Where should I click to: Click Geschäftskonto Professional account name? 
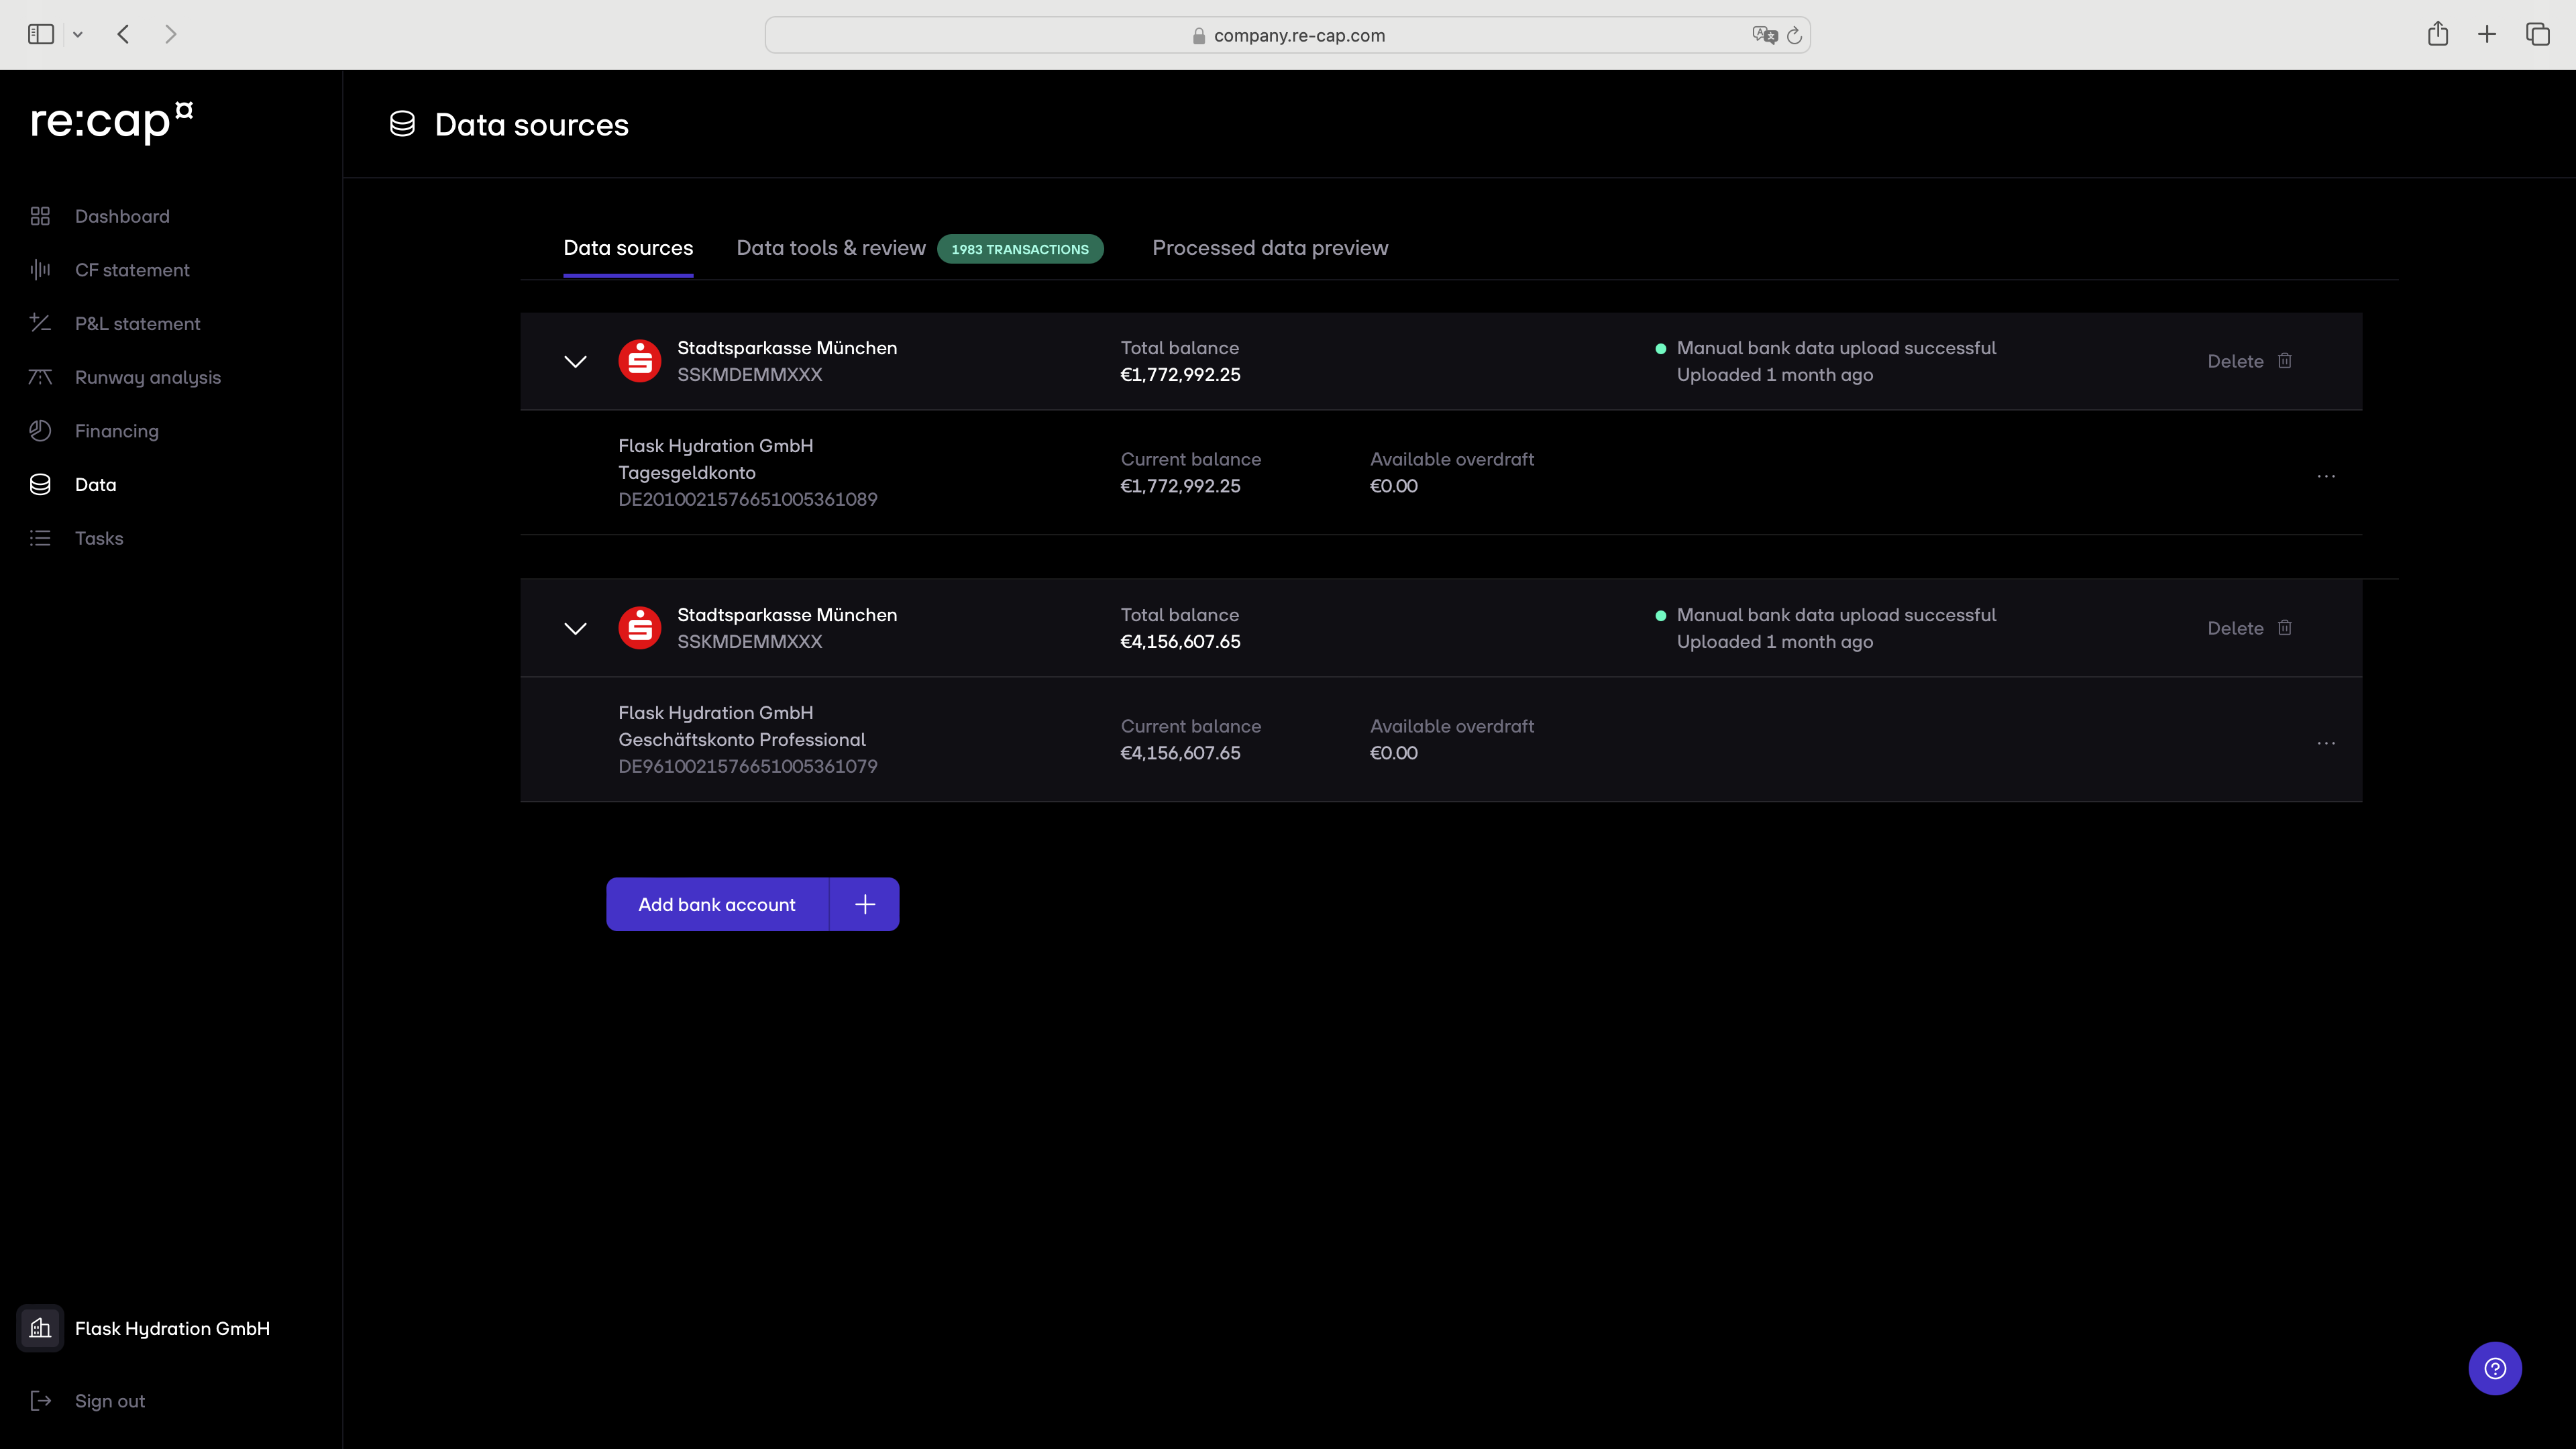click(x=742, y=739)
